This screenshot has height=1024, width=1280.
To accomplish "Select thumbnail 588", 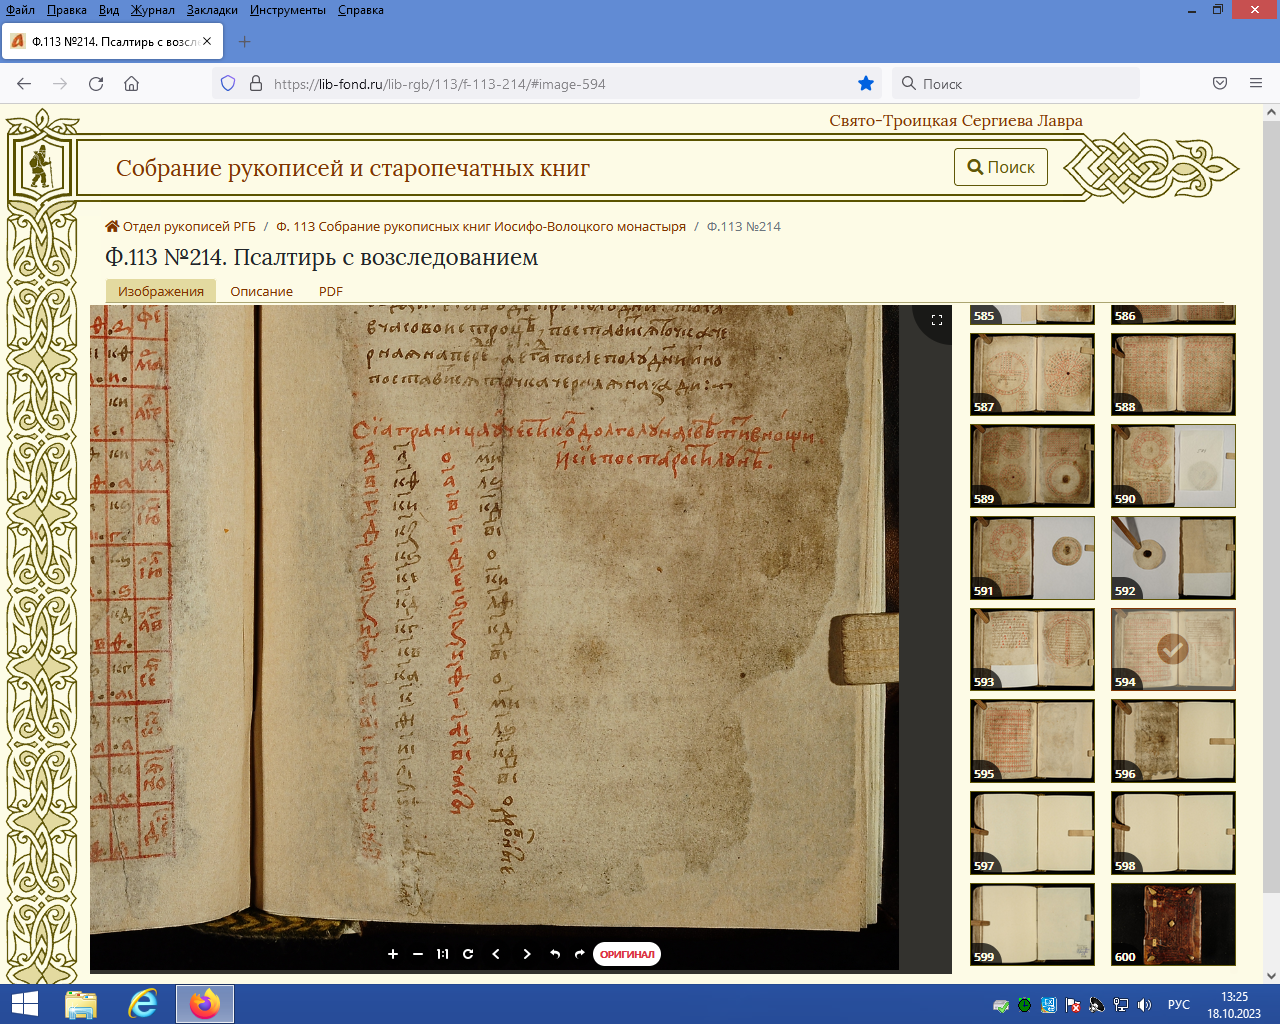I will coord(1173,374).
